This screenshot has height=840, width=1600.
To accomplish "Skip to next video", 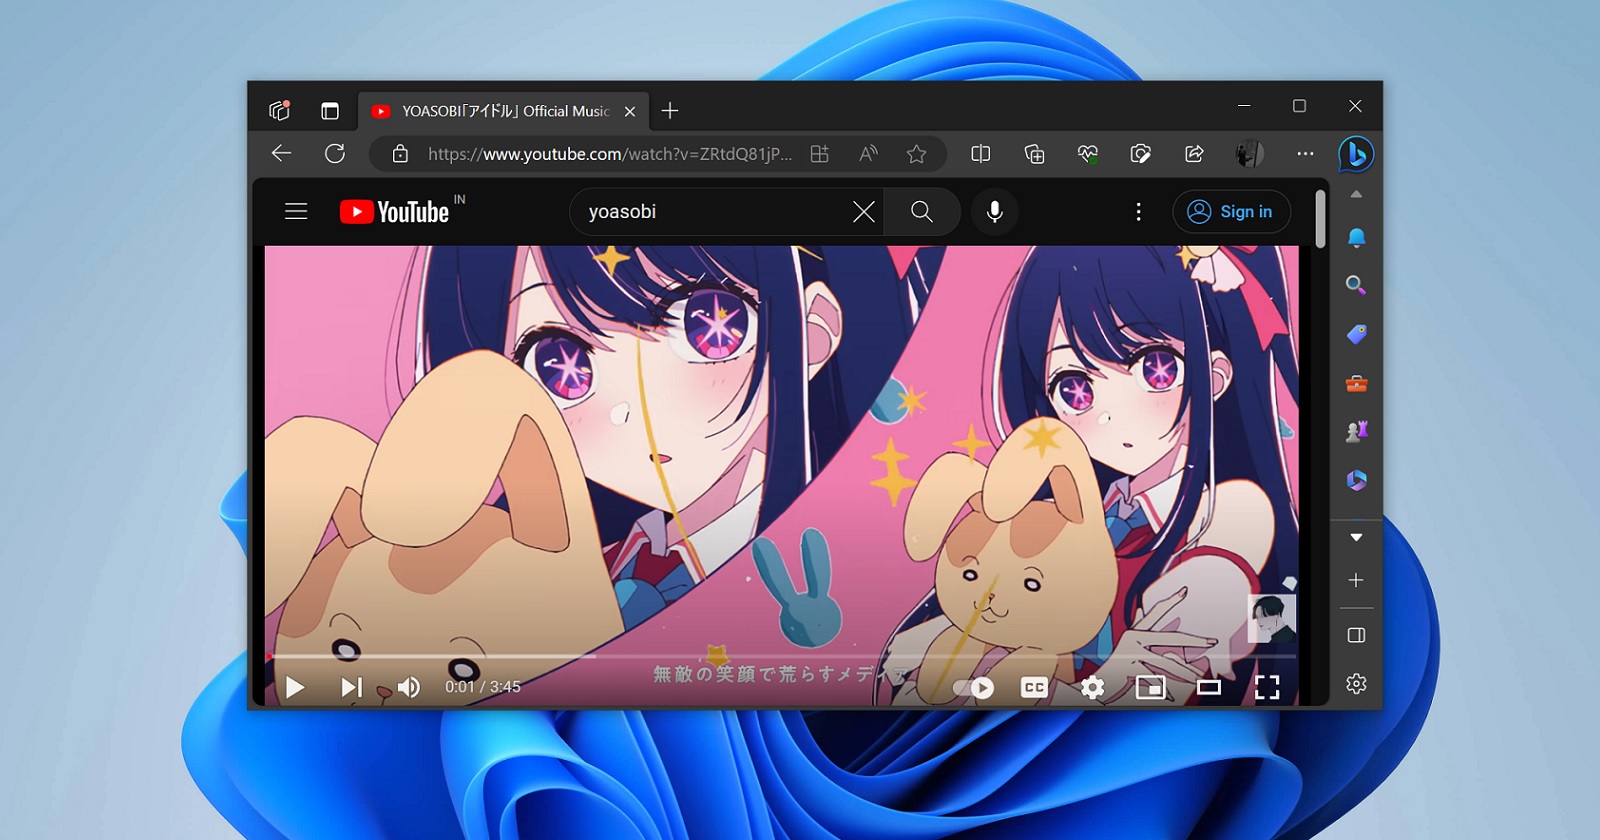I will tap(351, 687).
